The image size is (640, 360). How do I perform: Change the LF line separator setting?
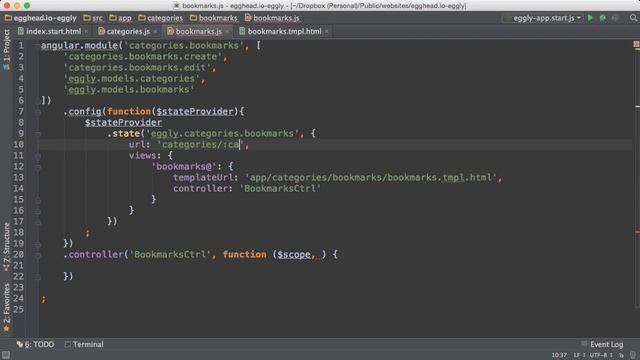coord(579,356)
